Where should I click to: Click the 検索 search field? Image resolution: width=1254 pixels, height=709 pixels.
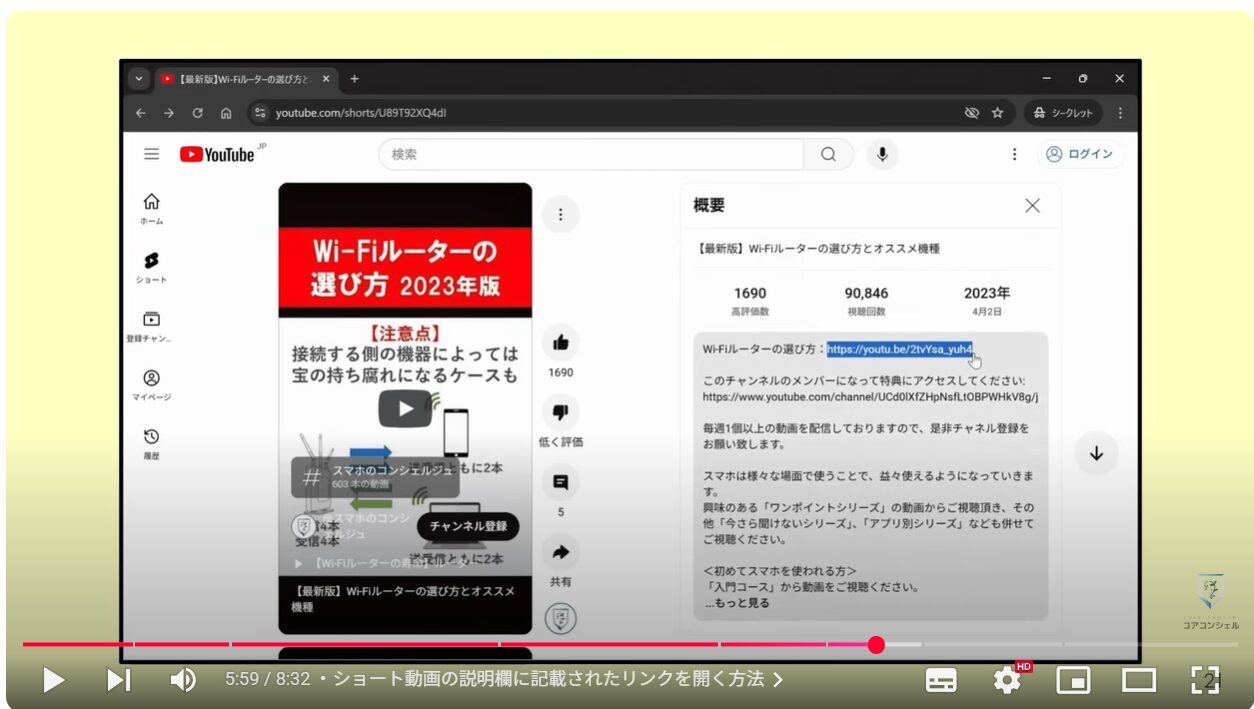pos(590,154)
